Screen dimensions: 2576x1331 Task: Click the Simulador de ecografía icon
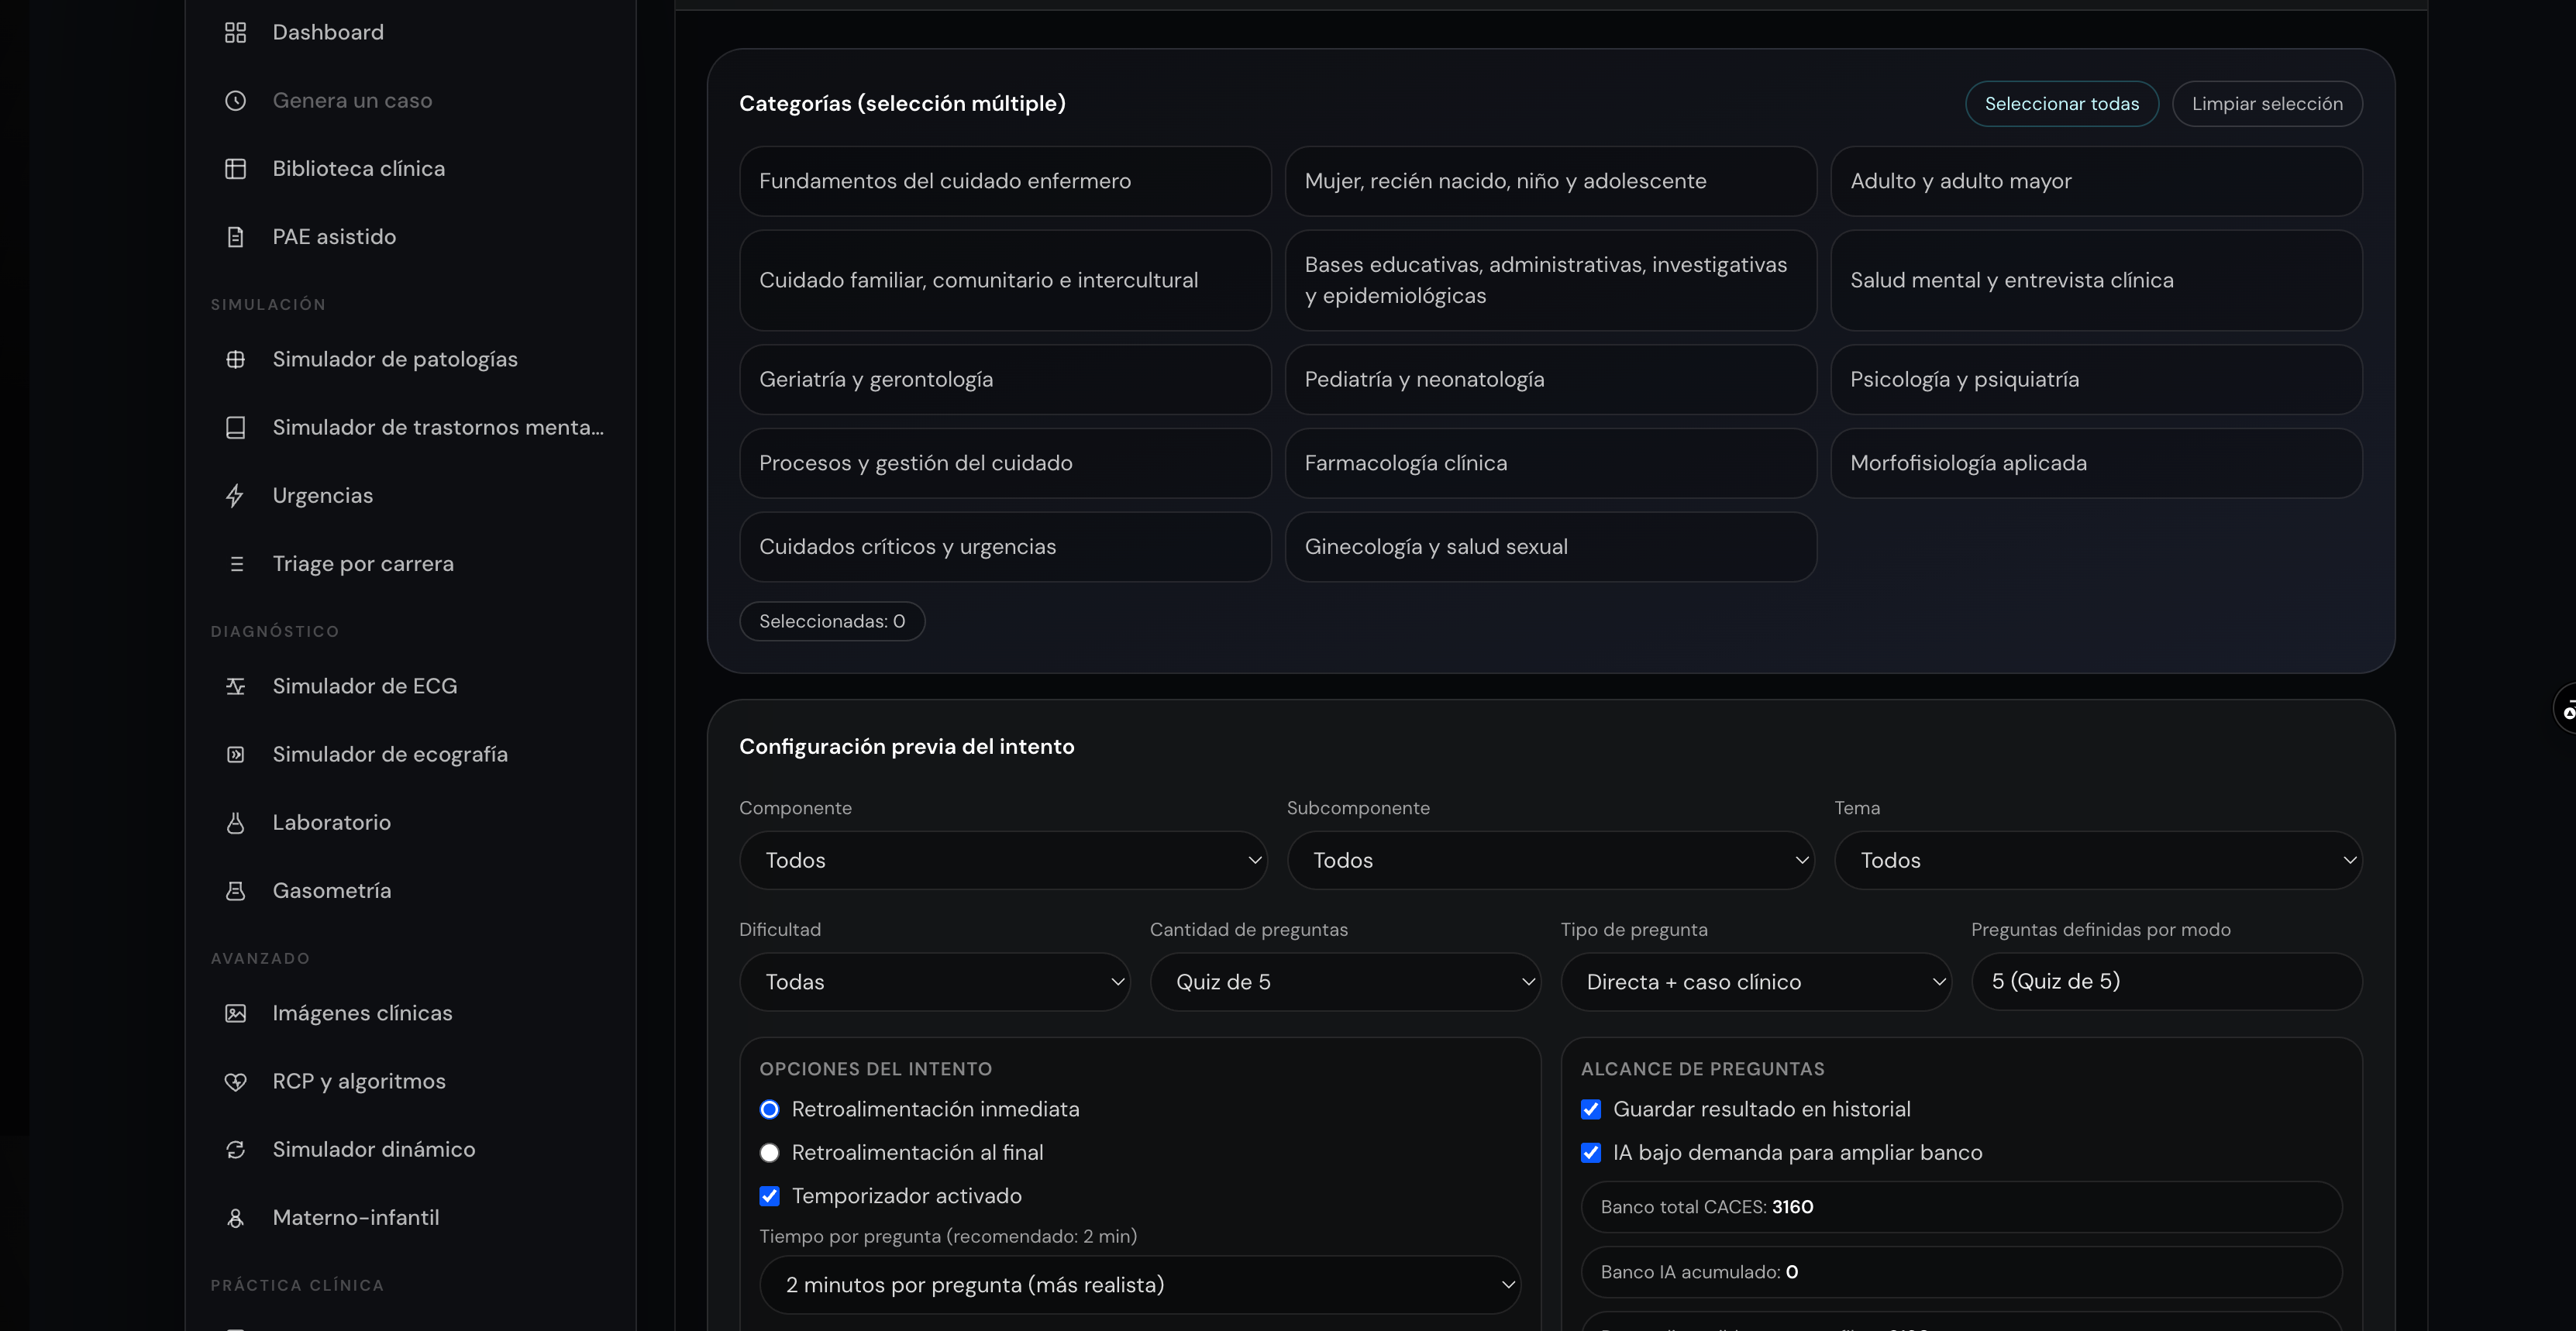(x=235, y=755)
